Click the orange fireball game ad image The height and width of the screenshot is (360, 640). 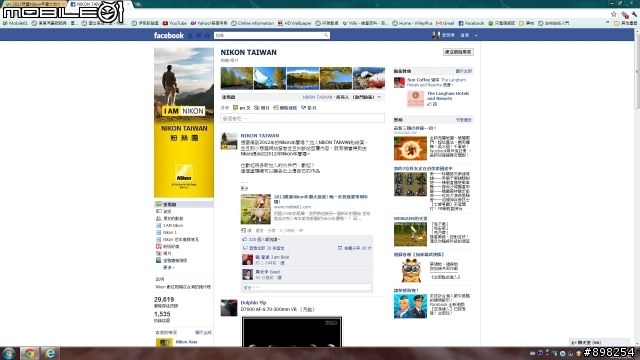(410, 148)
